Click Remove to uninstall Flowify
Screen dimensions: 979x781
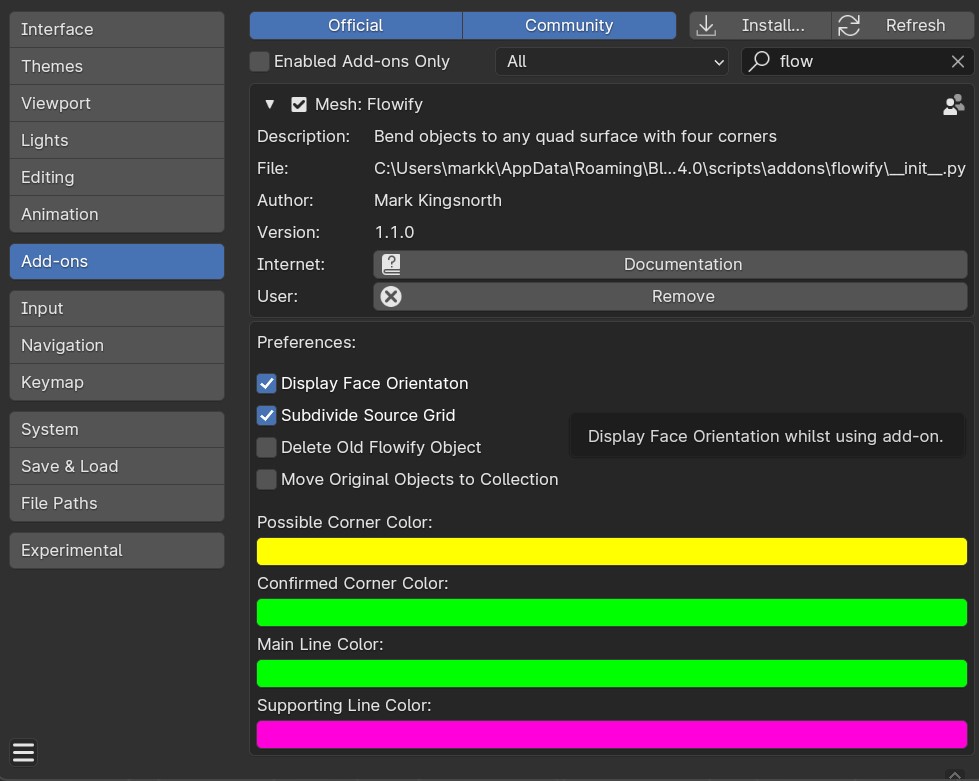pos(671,297)
